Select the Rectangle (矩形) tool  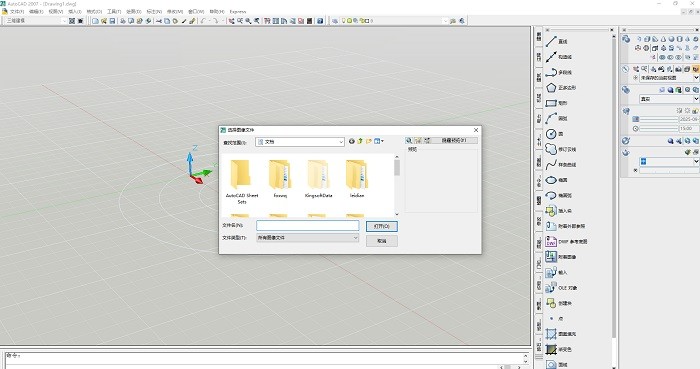(556, 103)
